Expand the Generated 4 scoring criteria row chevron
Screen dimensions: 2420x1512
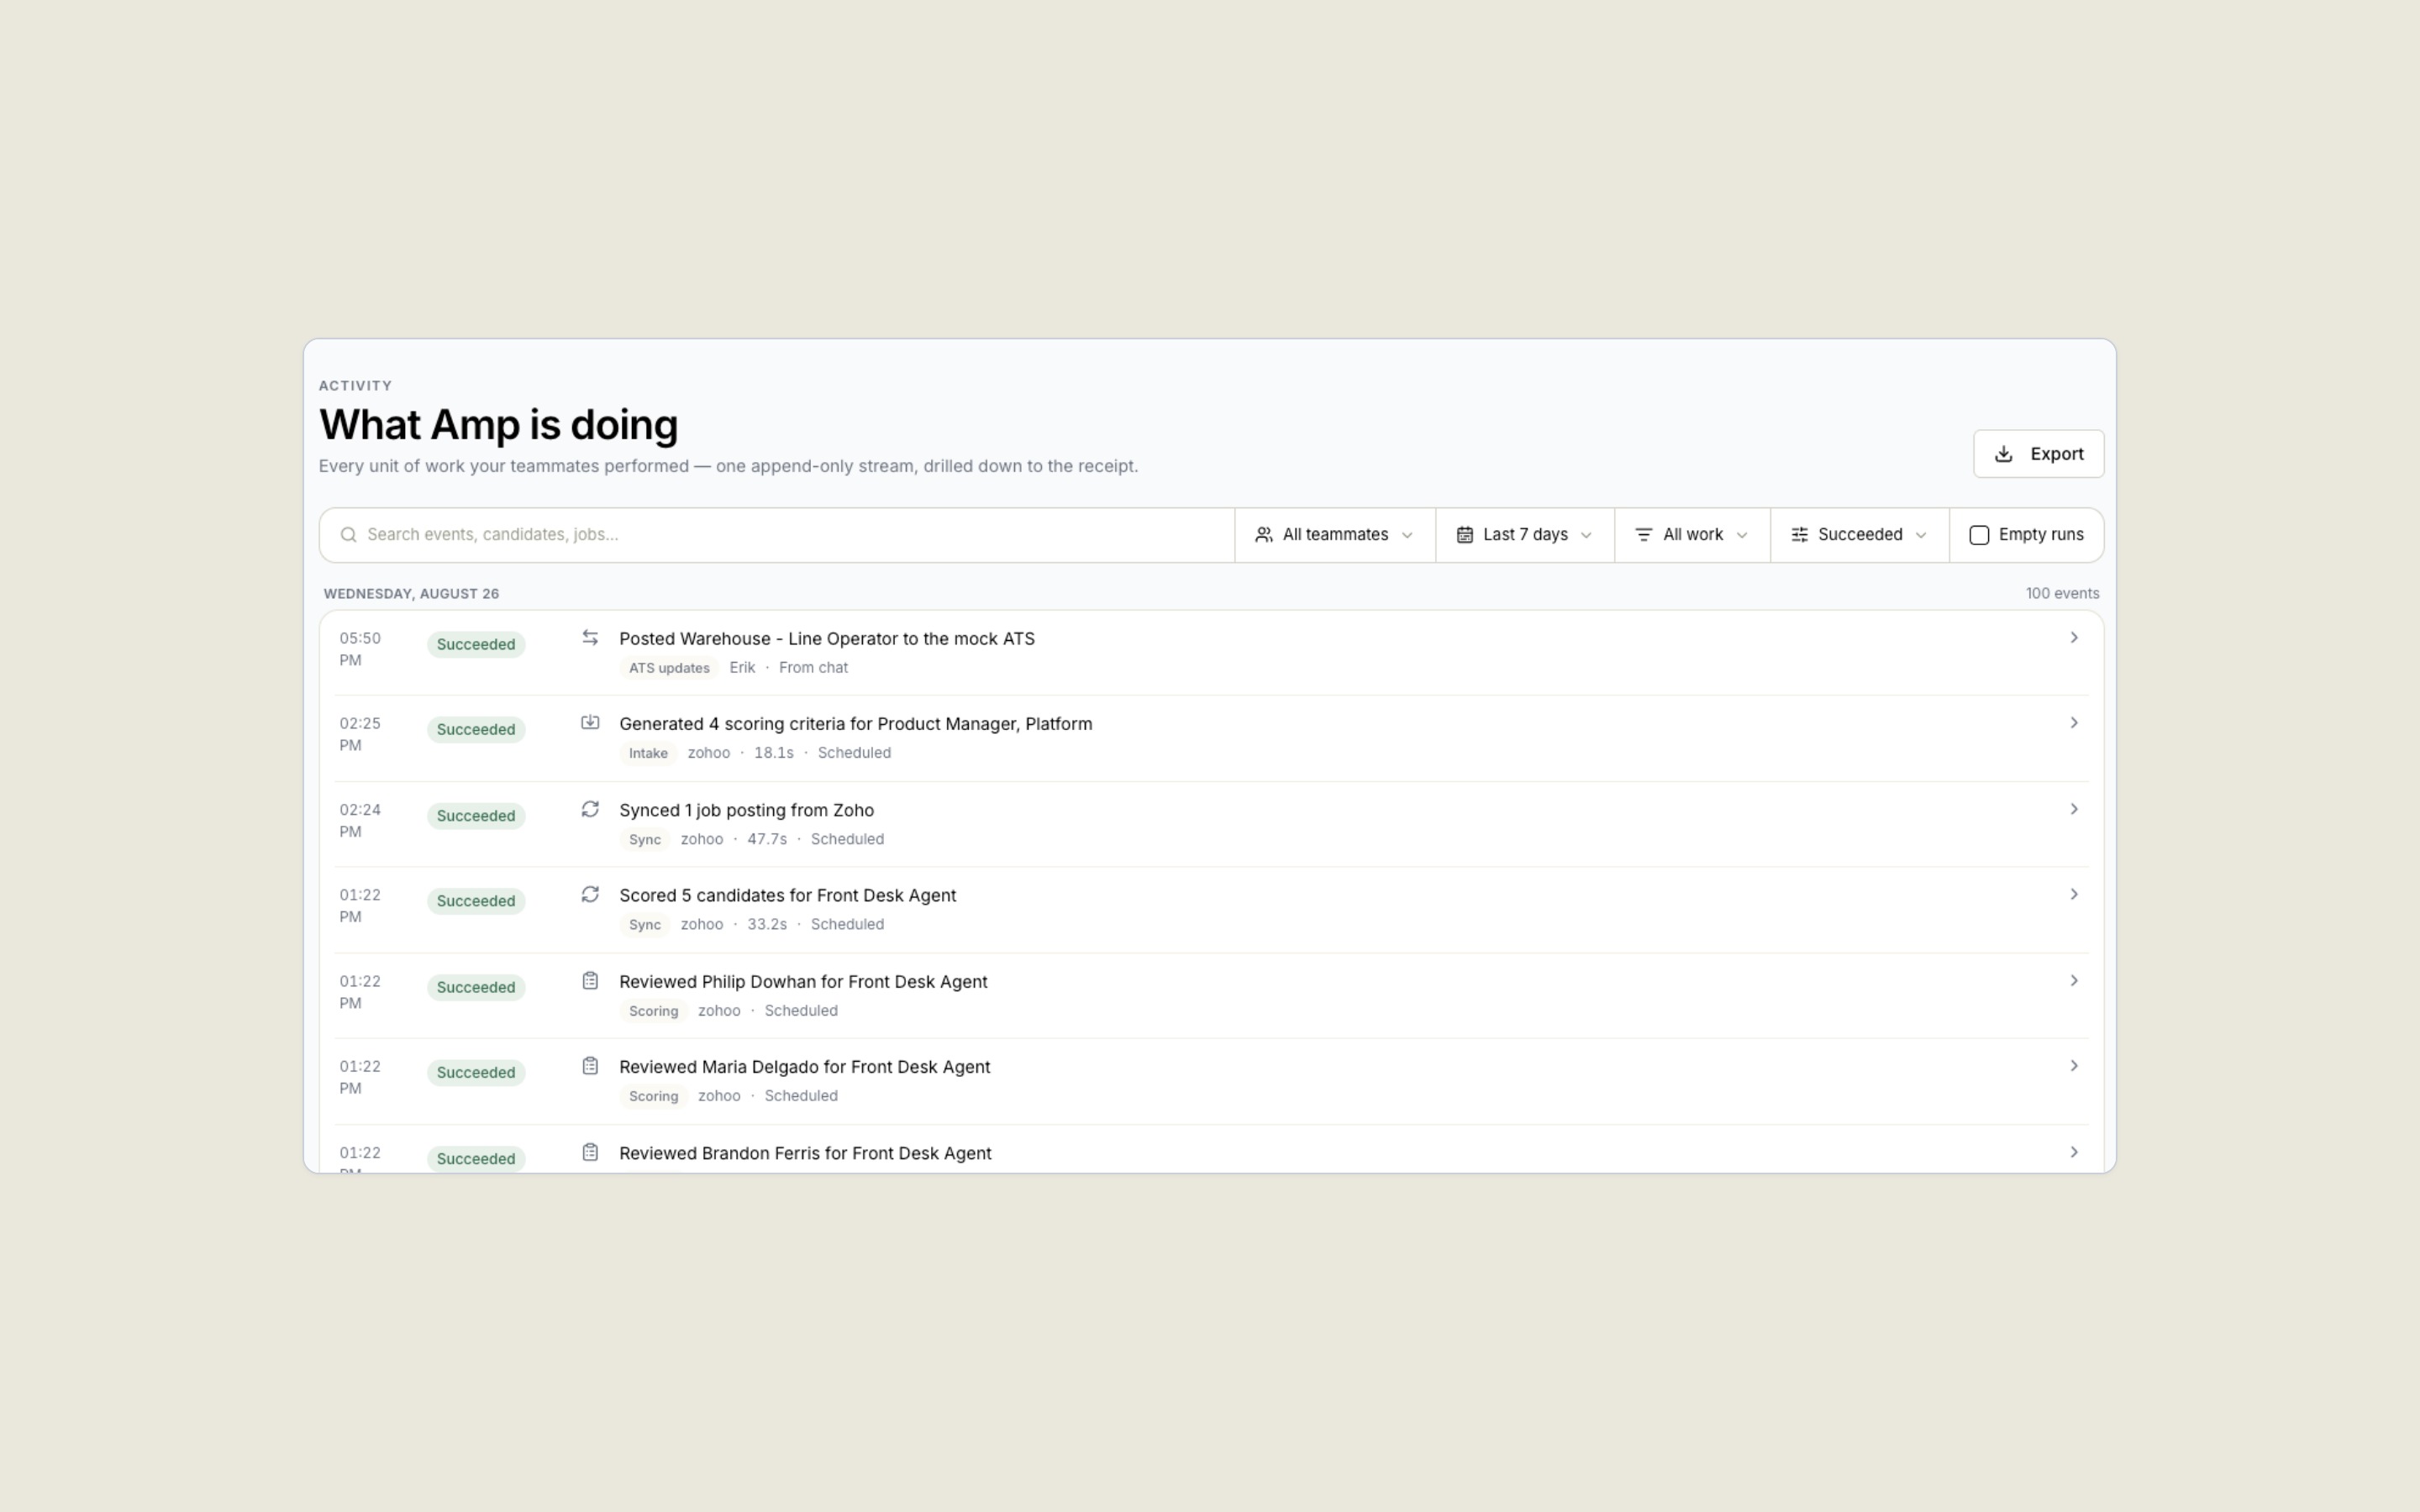click(2074, 722)
